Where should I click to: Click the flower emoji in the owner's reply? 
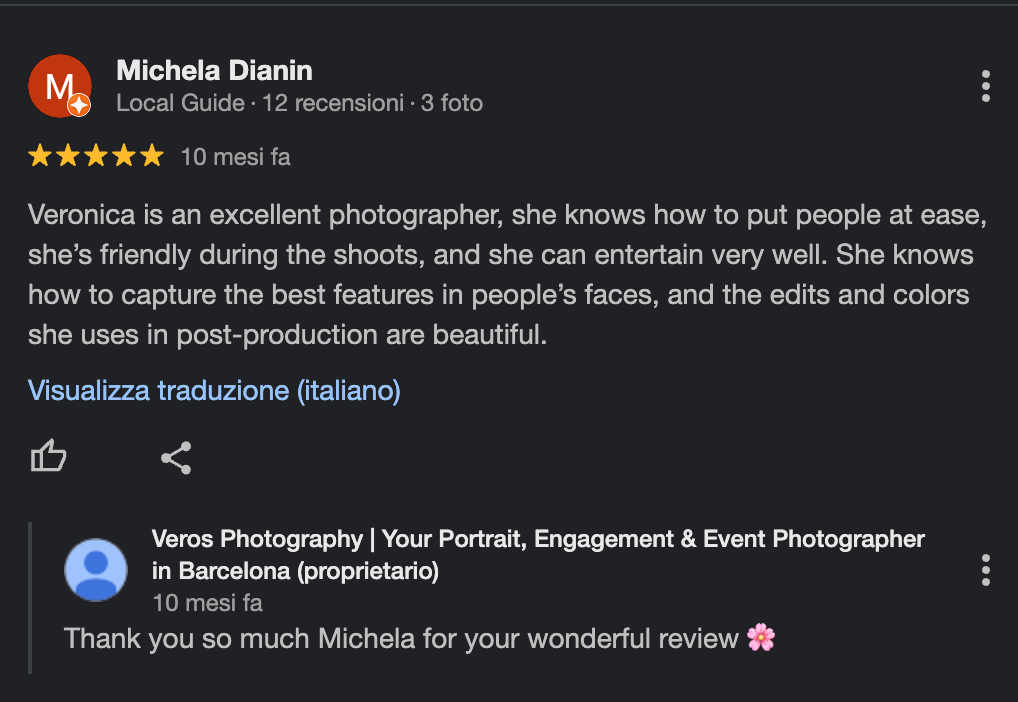761,637
